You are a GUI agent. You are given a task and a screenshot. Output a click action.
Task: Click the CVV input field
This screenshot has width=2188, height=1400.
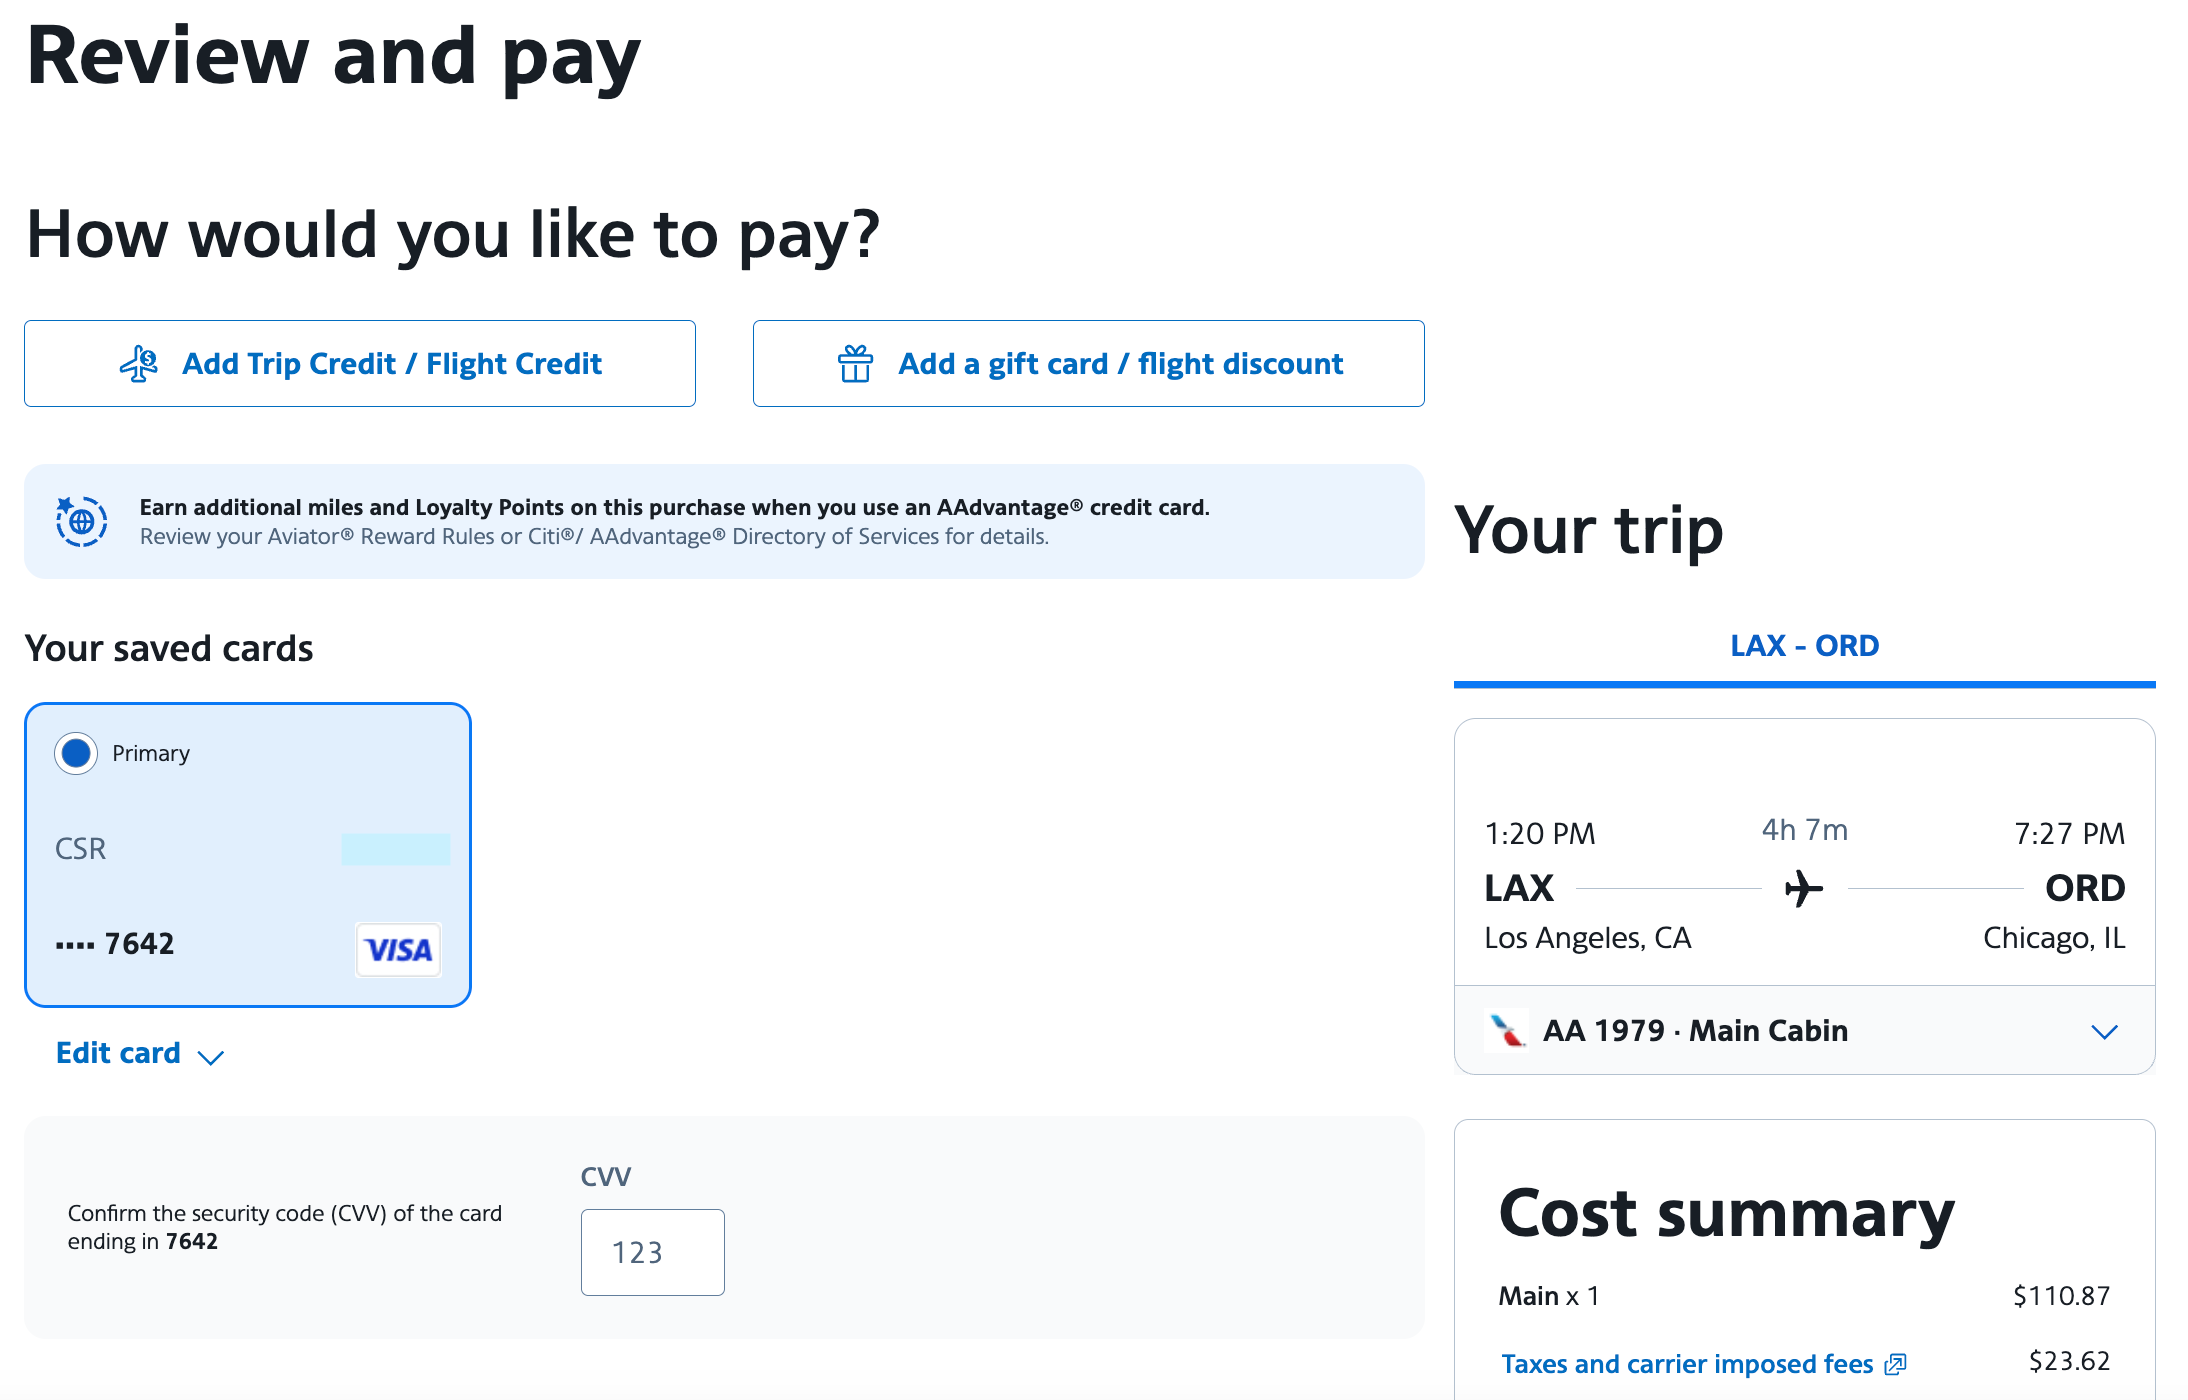[652, 1251]
